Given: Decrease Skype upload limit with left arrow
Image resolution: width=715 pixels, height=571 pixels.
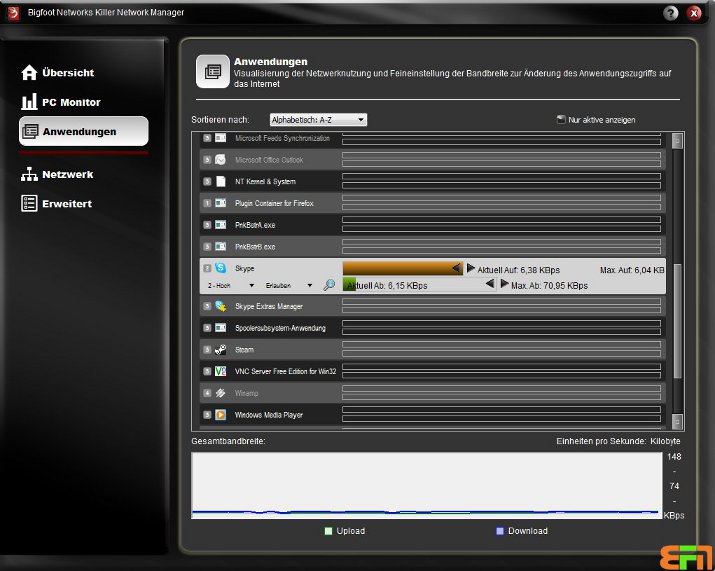Looking at the screenshot, I should click(456, 268).
